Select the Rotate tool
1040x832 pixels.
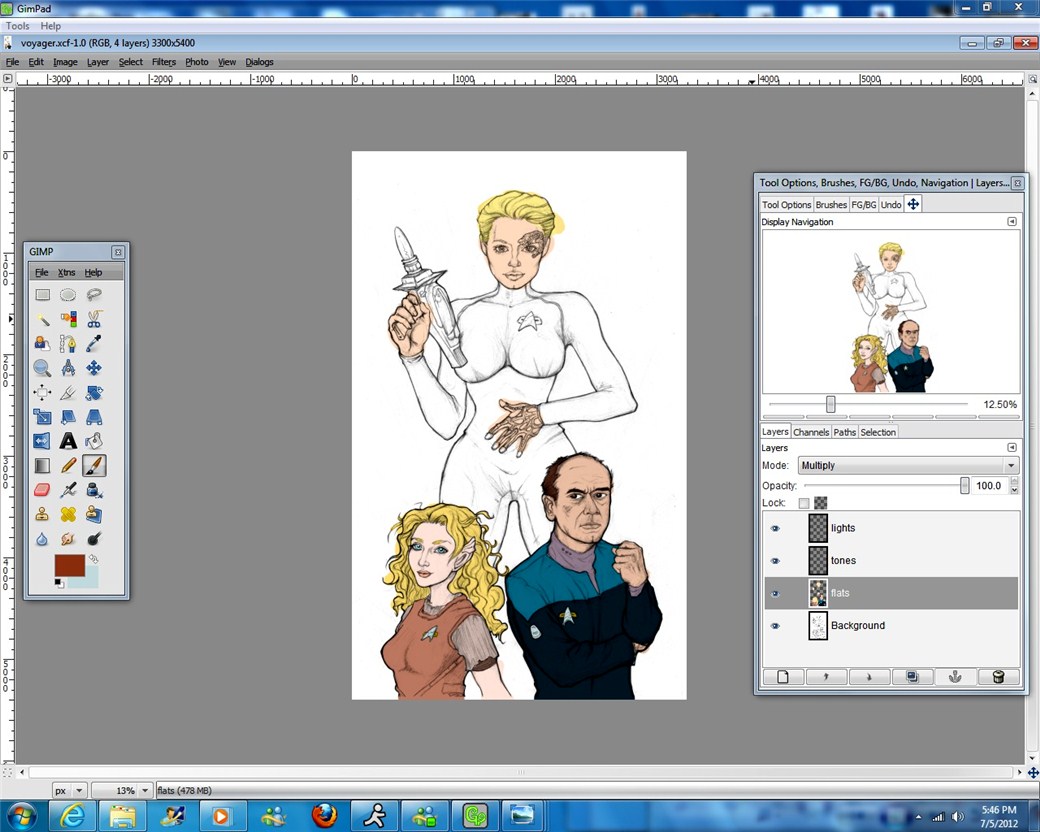(x=94, y=393)
